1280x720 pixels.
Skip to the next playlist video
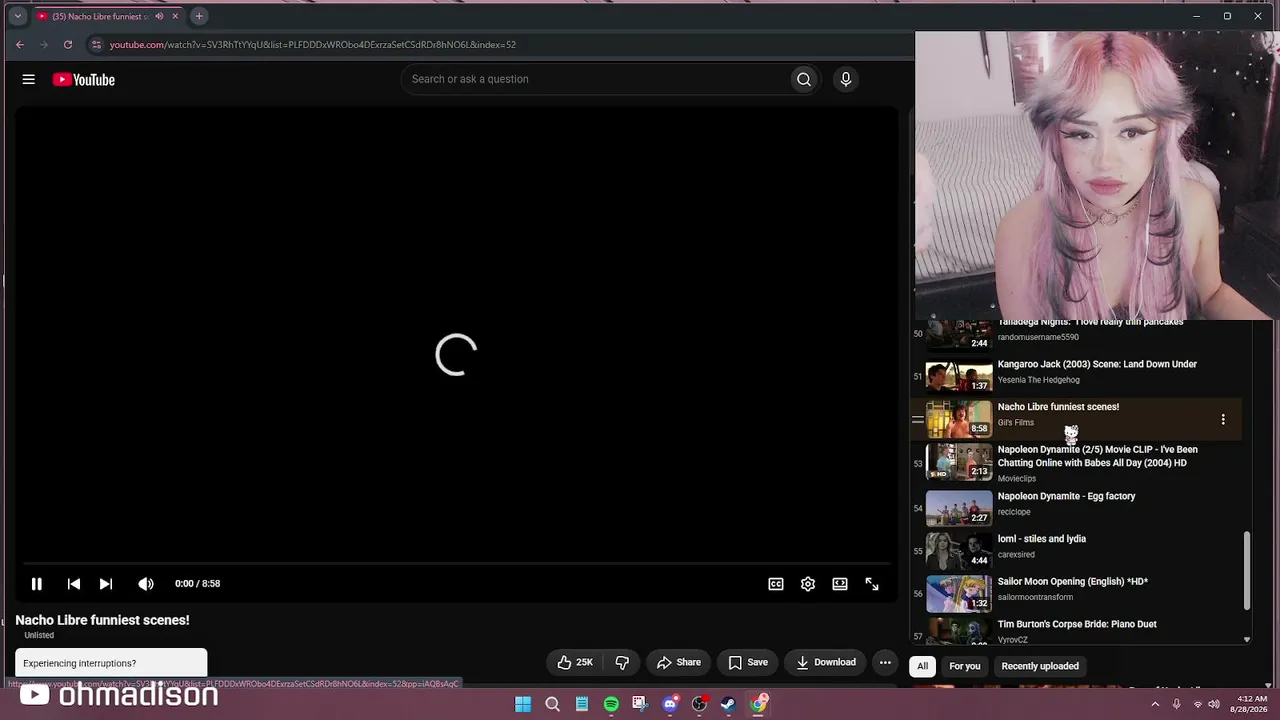[106, 584]
